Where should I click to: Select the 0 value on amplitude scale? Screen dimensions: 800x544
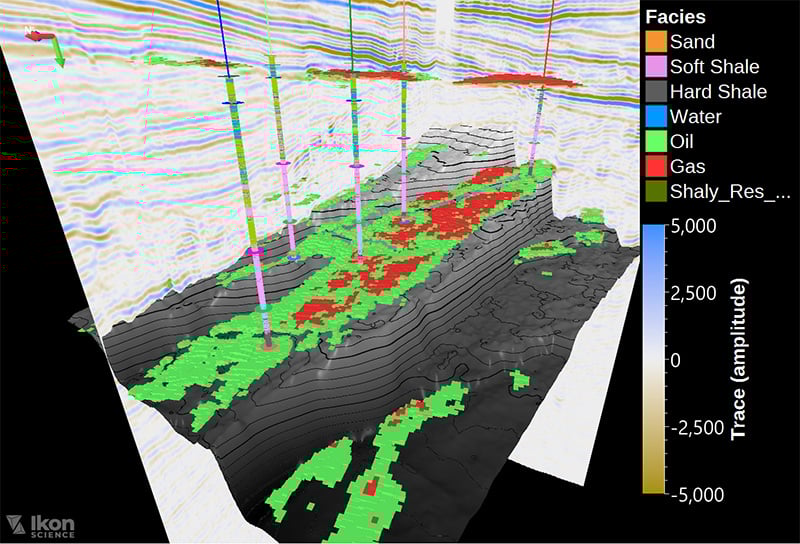(x=676, y=359)
